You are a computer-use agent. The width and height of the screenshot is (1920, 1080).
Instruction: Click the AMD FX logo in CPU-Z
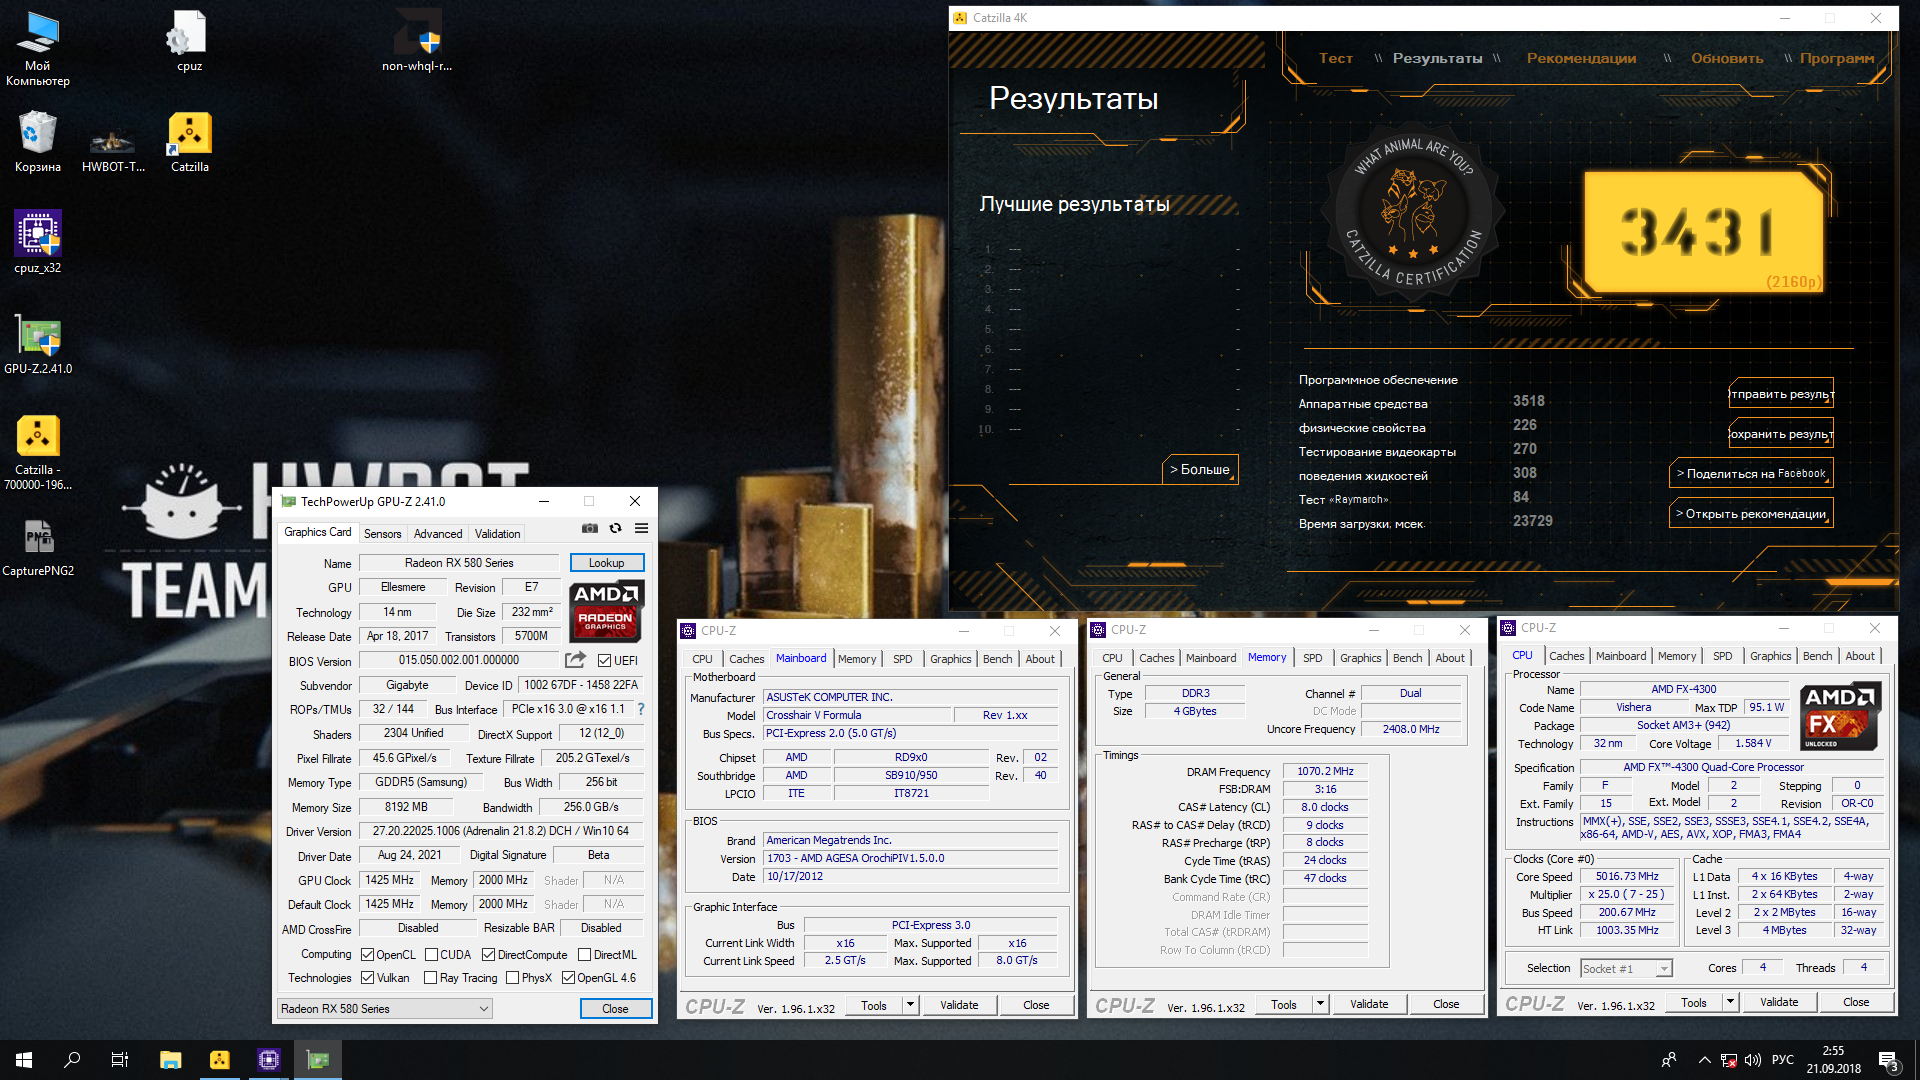coord(1840,716)
